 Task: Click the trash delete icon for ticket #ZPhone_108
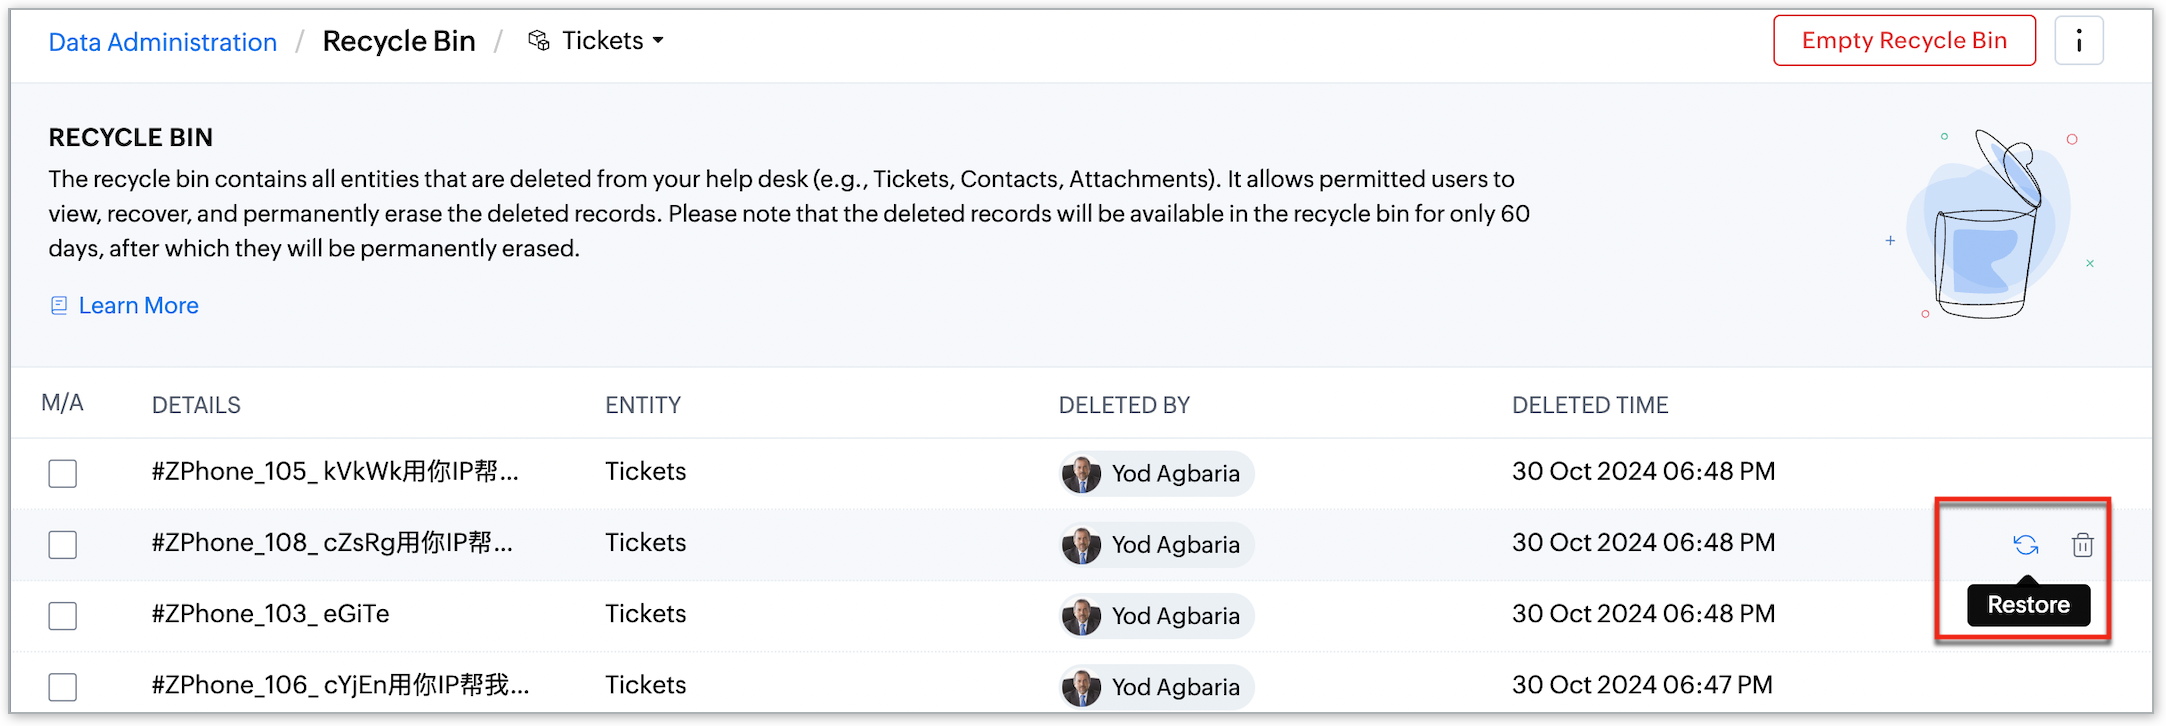pos(2082,545)
